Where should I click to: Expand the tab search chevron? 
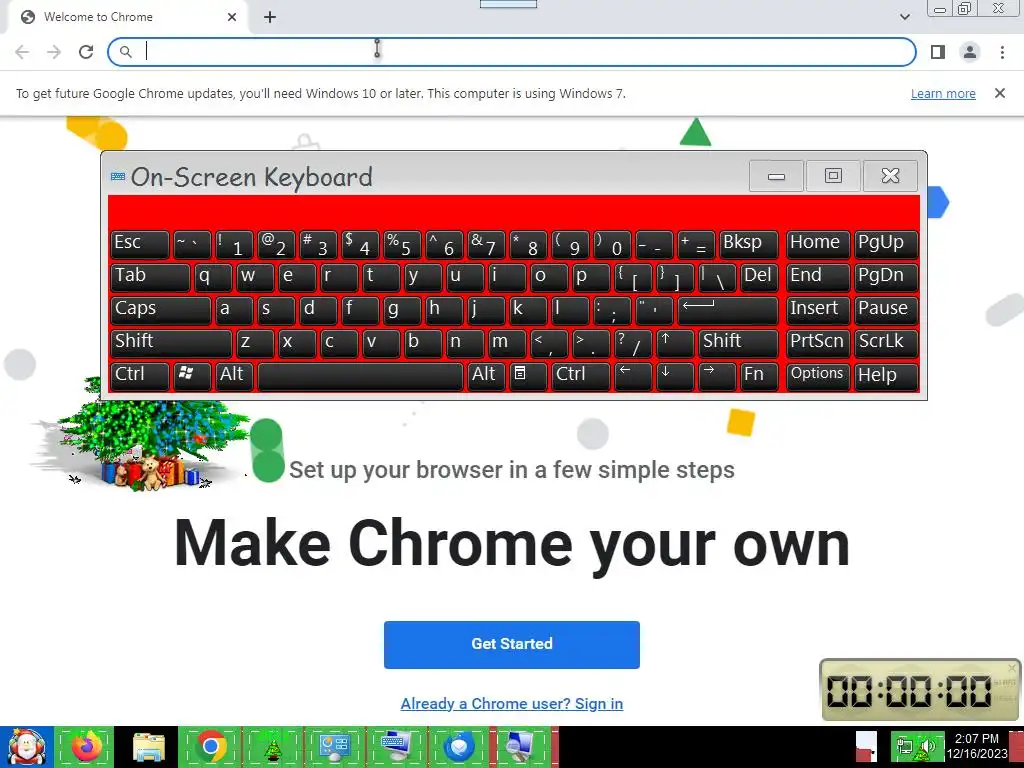(904, 17)
